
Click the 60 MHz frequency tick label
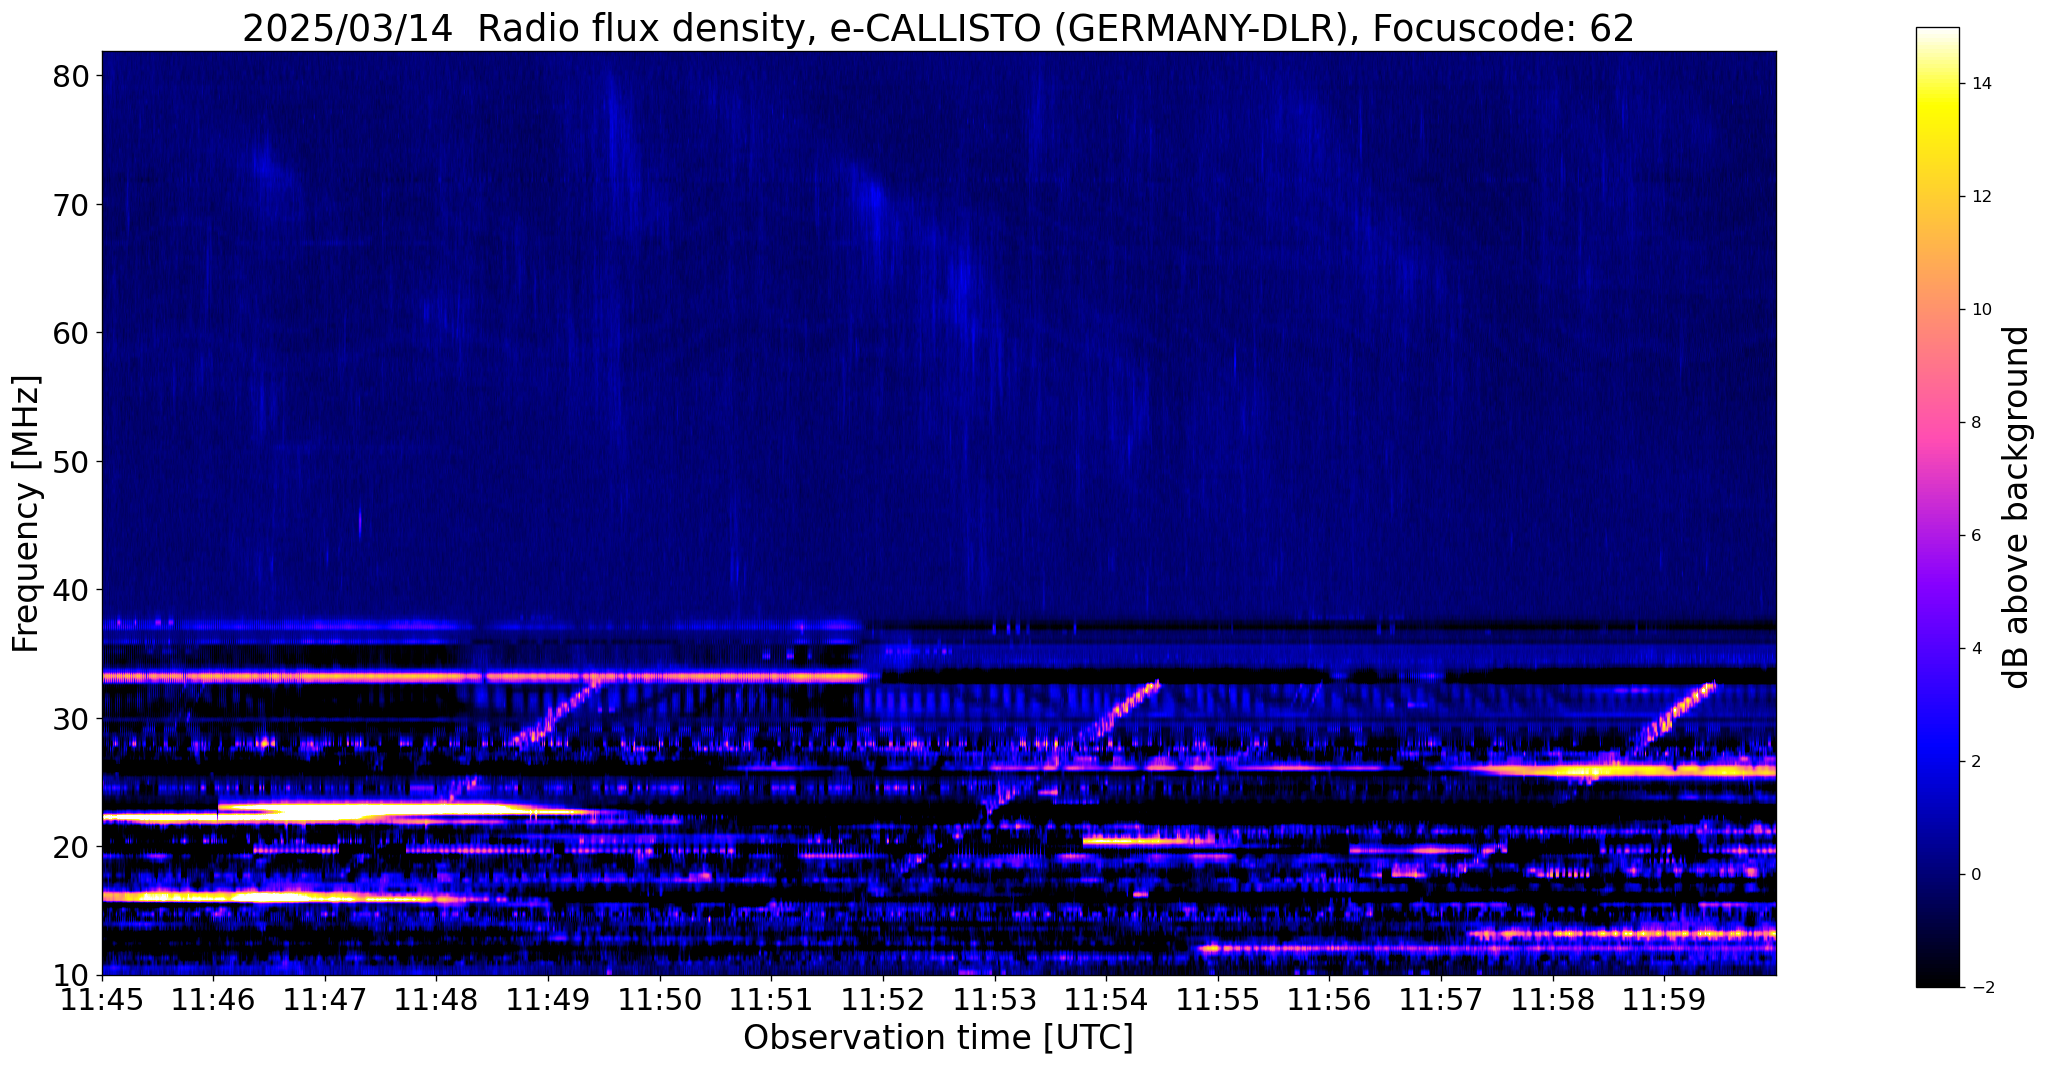70,333
